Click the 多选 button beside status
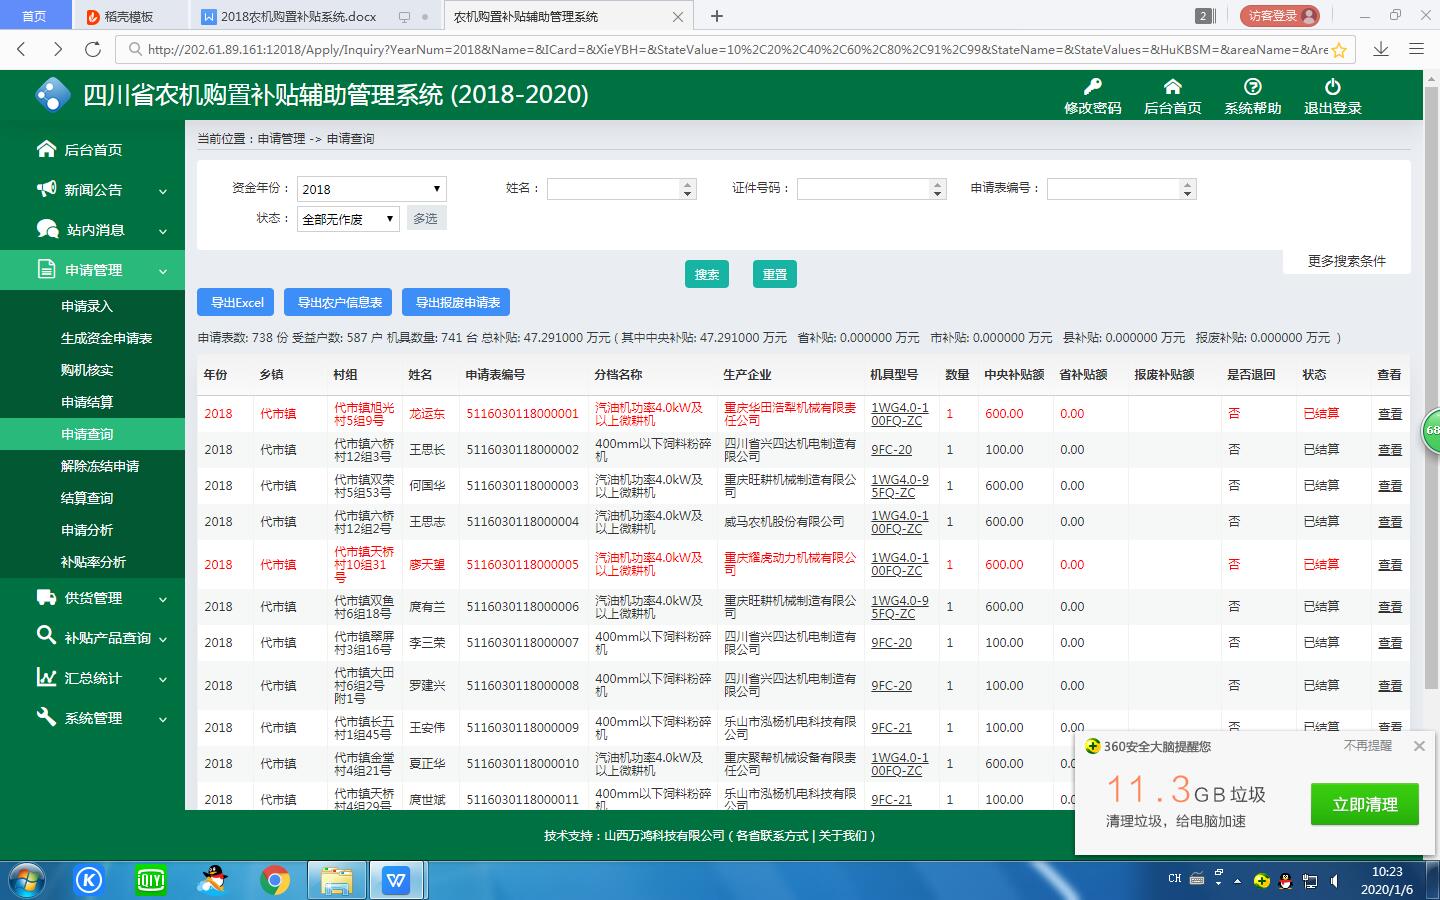Image resolution: width=1440 pixels, height=900 pixels. (426, 218)
